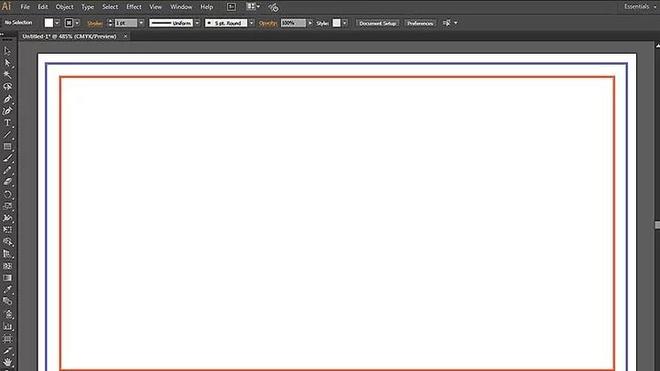Open the Help menu
660x371 pixels.
point(206,7)
